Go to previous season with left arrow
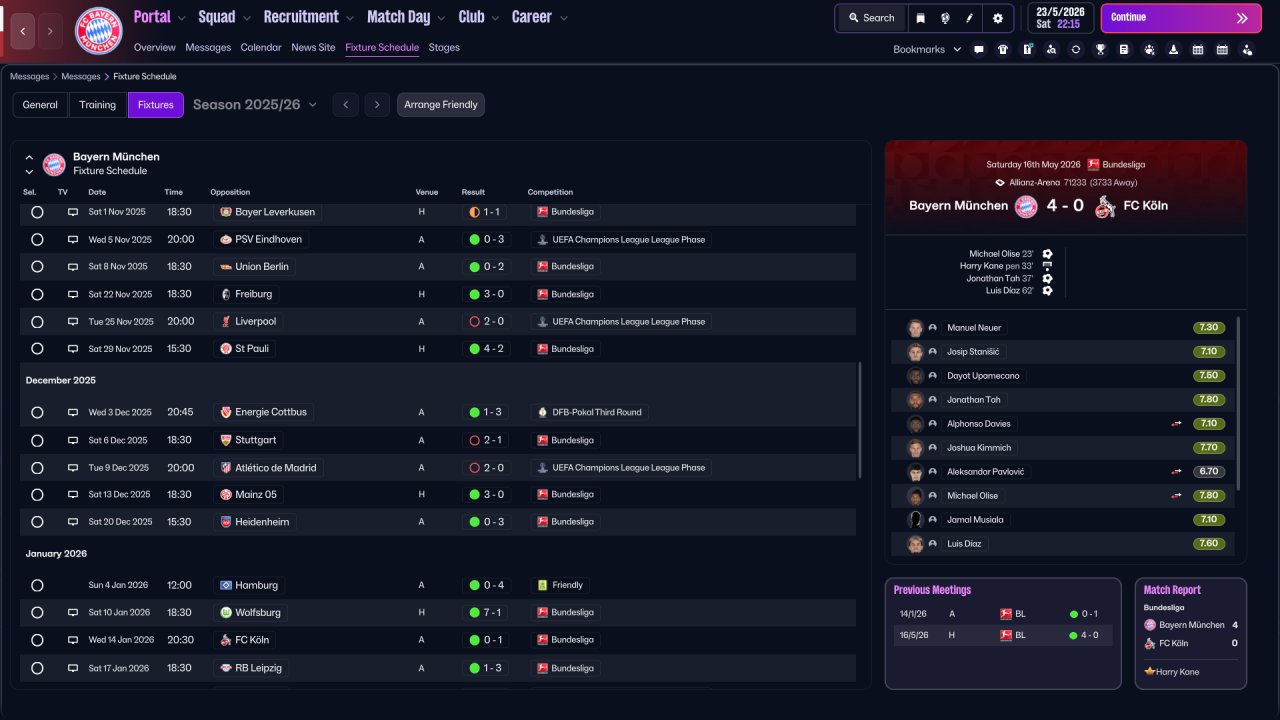This screenshot has height=720, width=1280. coord(345,105)
